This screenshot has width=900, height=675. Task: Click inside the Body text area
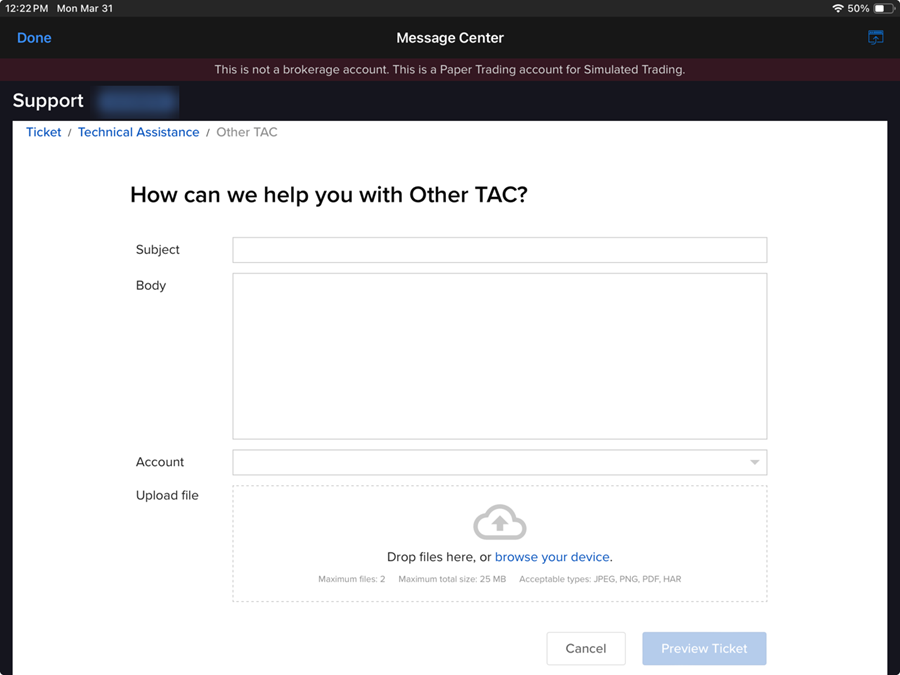click(x=499, y=355)
